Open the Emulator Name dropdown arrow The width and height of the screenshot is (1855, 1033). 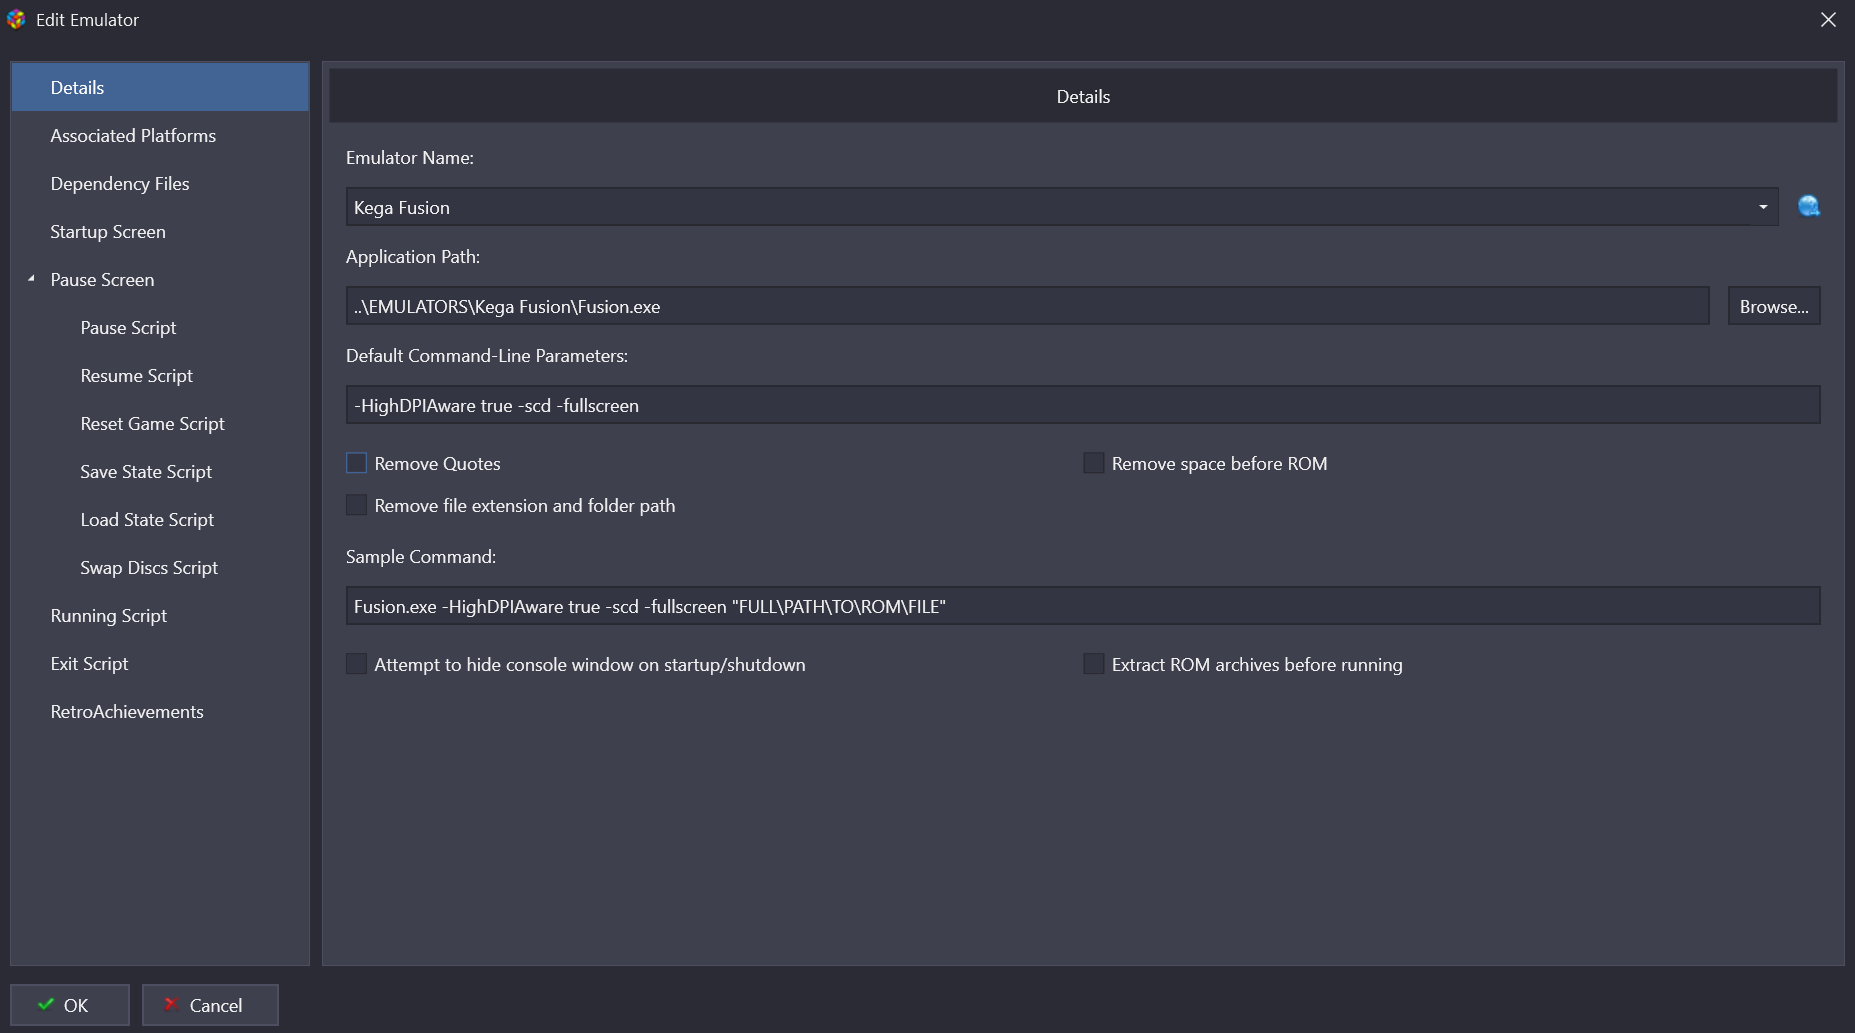coord(1762,207)
